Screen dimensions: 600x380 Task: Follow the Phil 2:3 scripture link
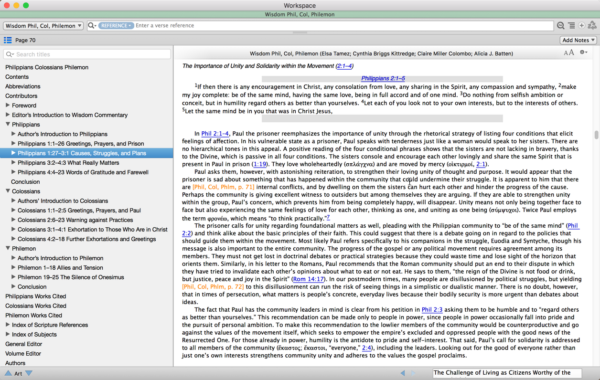coord(432,310)
